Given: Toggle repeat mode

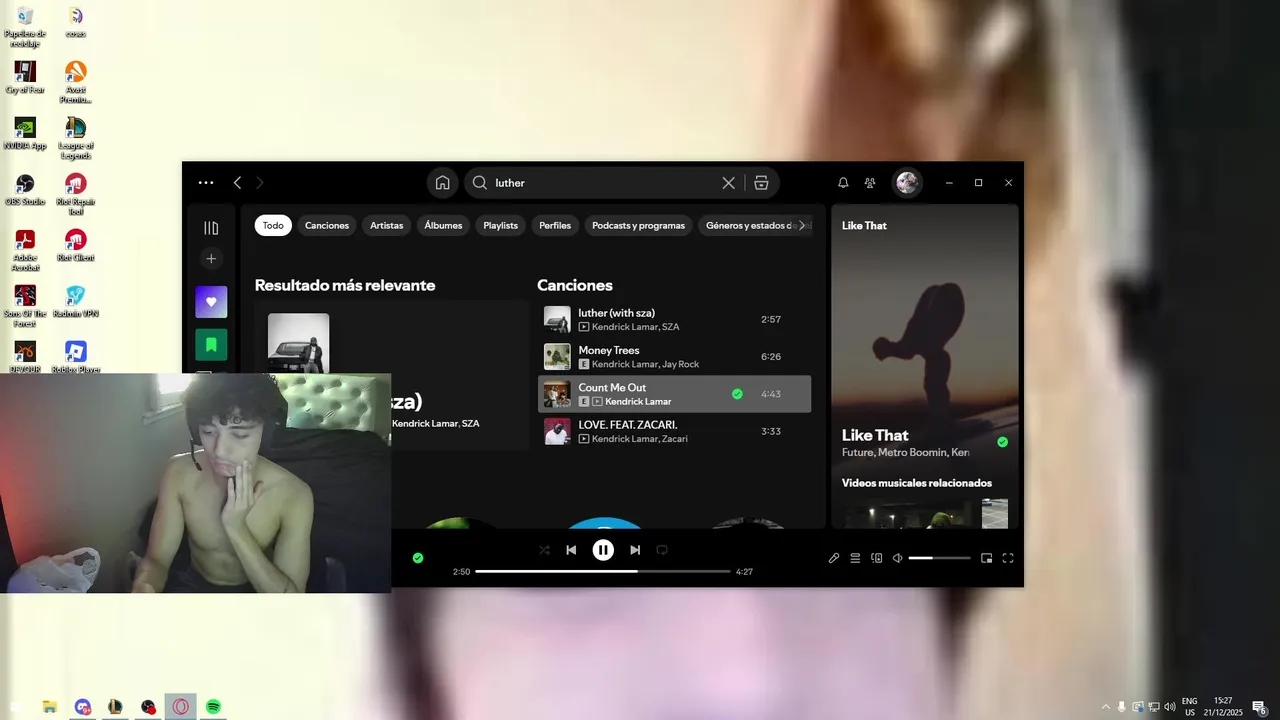Looking at the screenshot, I should [662, 550].
